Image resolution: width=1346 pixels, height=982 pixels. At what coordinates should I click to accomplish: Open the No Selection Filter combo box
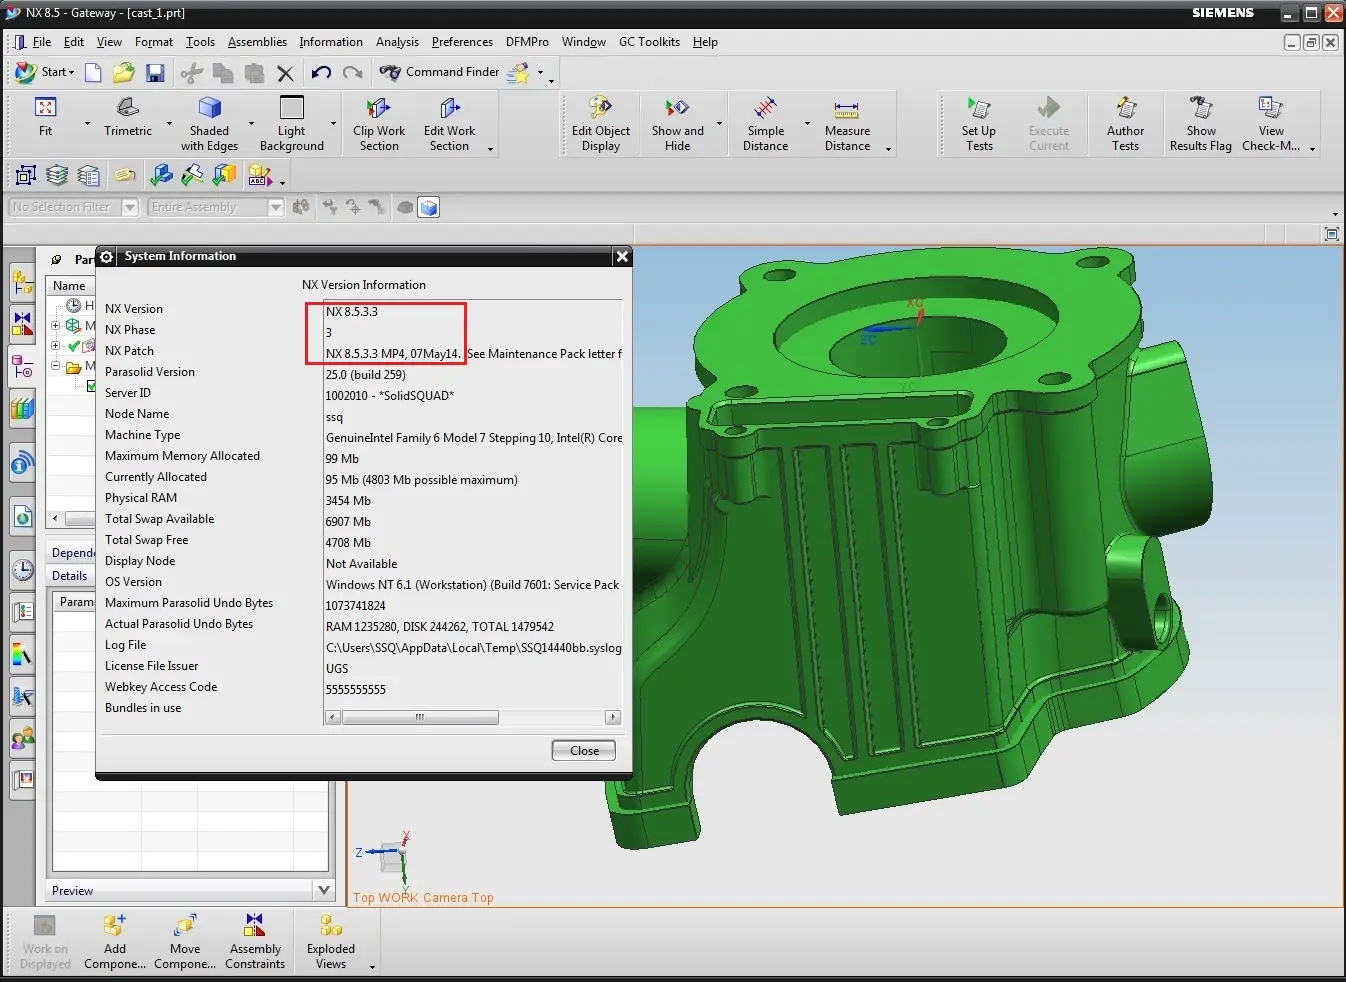pos(73,207)
